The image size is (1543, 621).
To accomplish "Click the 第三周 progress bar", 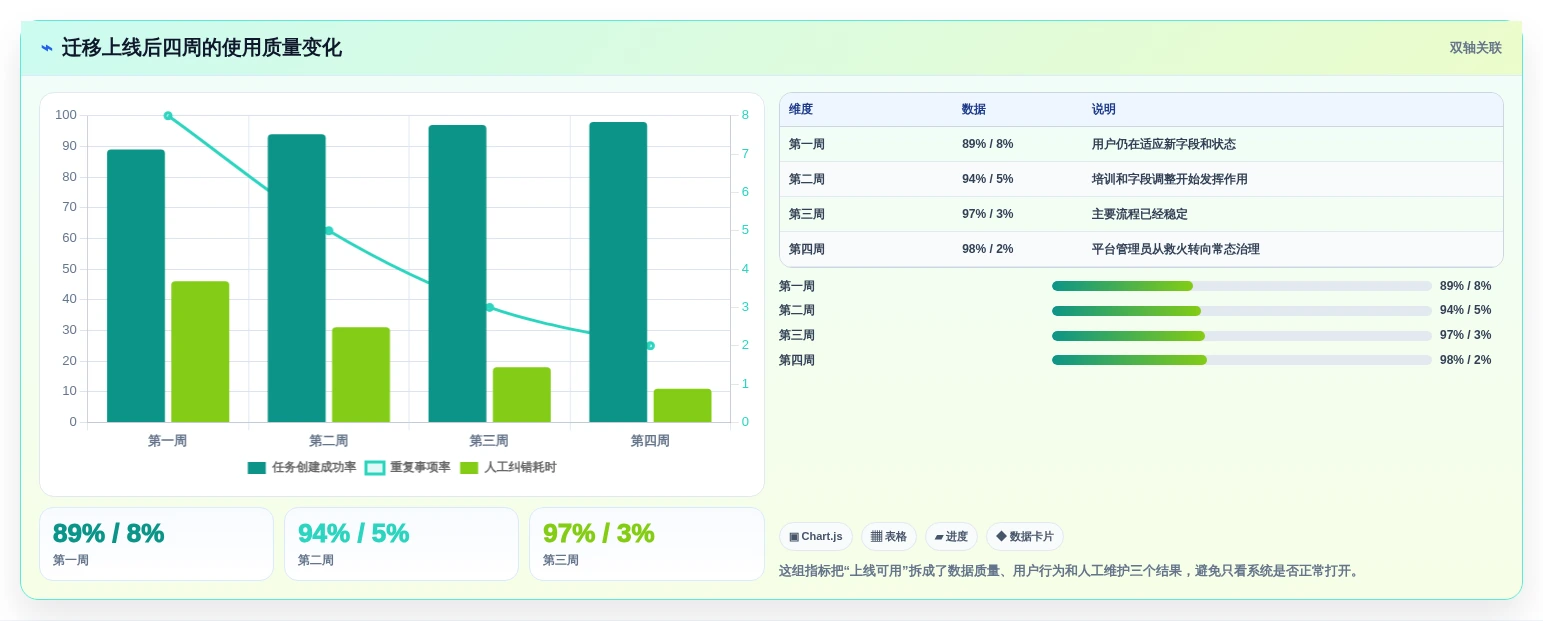I will click(x=1242, y=336).
